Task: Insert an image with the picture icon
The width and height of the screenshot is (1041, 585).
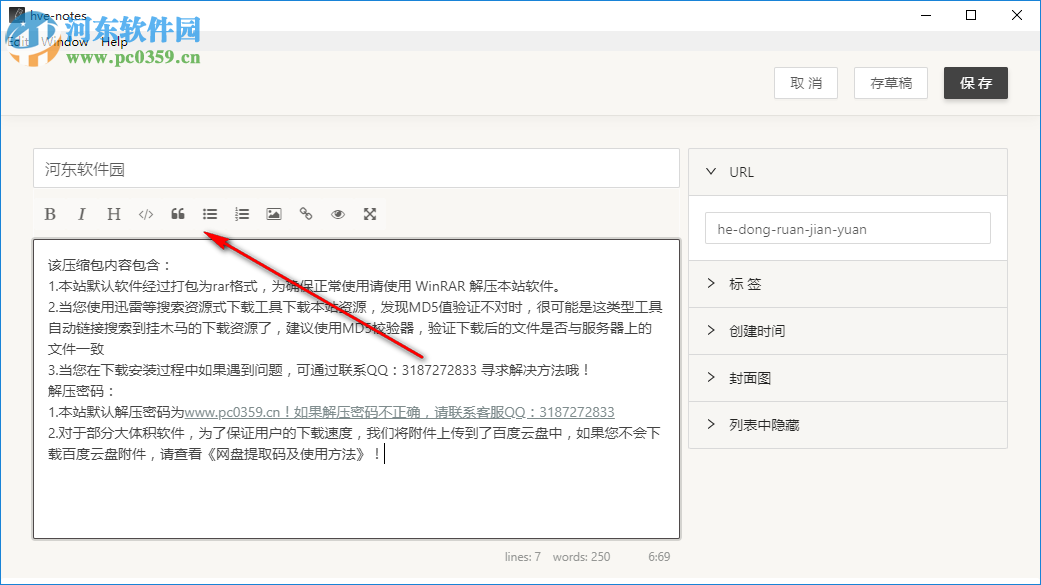Action: coord(274,214)
